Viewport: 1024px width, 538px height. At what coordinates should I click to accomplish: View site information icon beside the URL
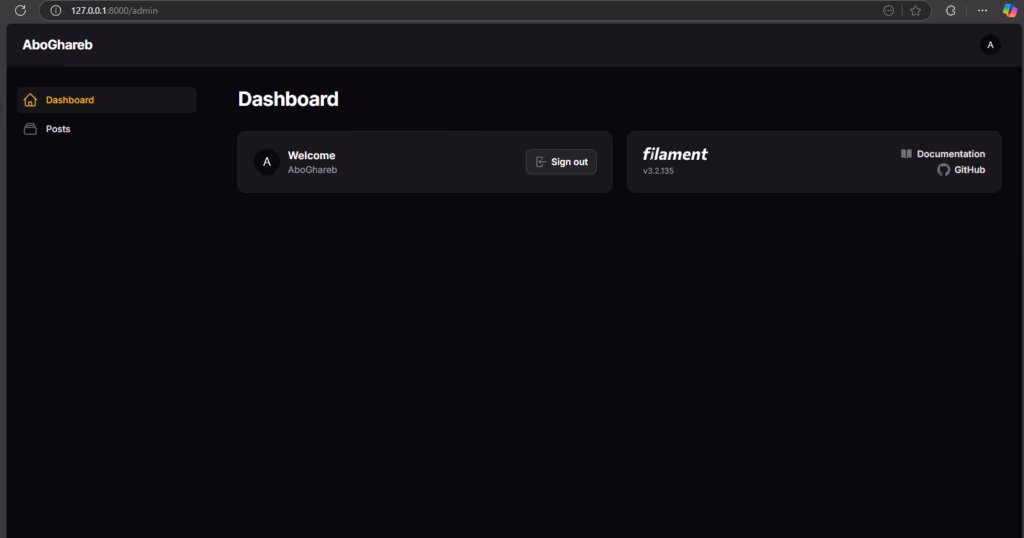[x=56, y=10]
